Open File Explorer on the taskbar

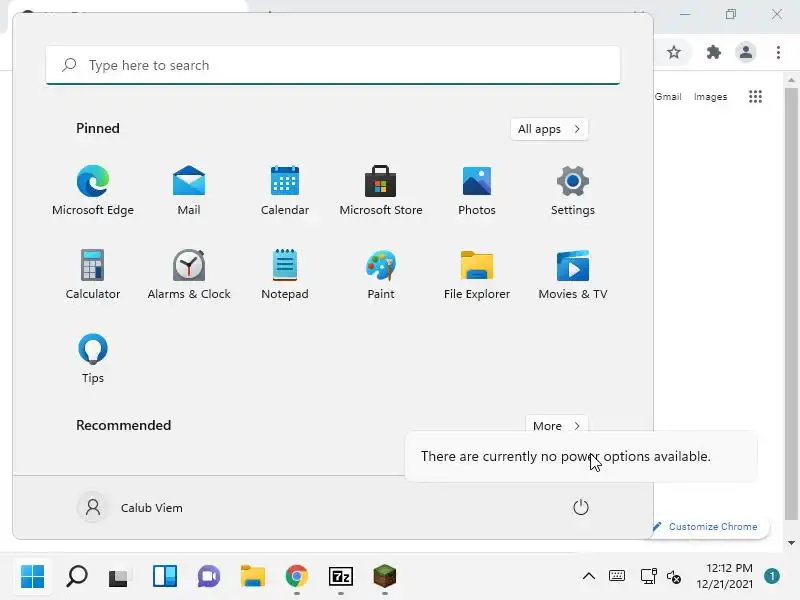click(x=253, y=577)
